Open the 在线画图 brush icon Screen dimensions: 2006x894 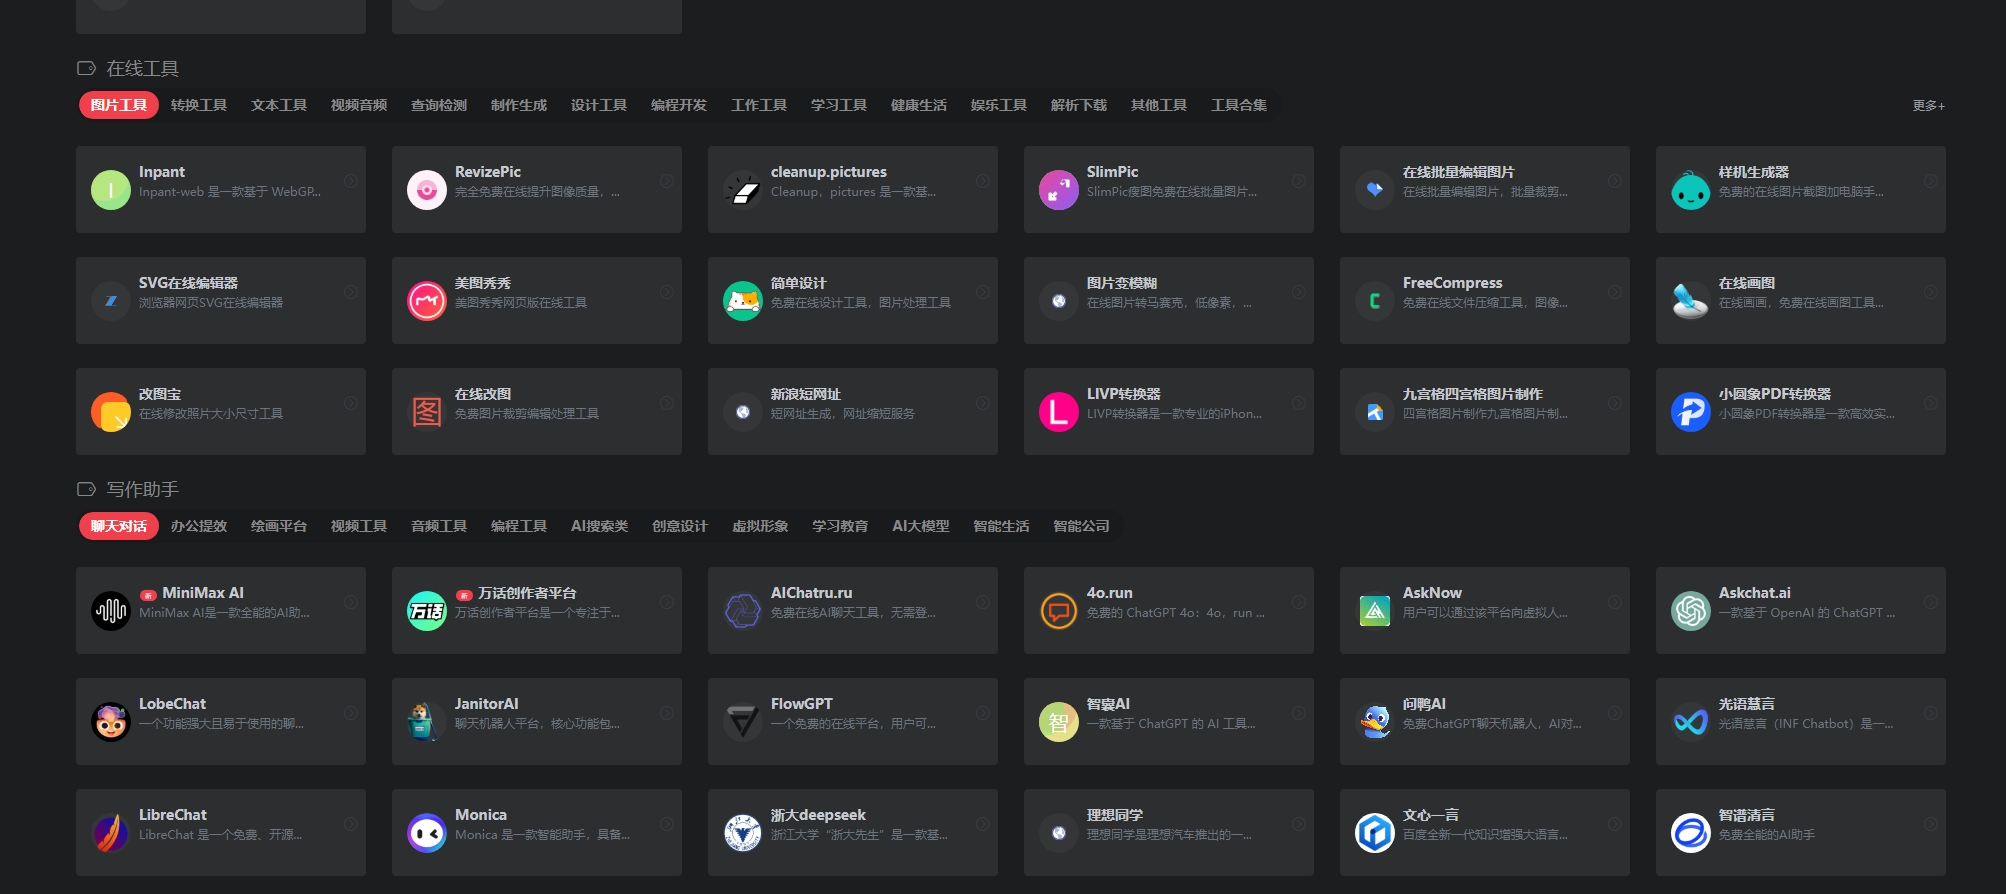[x=1691, y=301]
